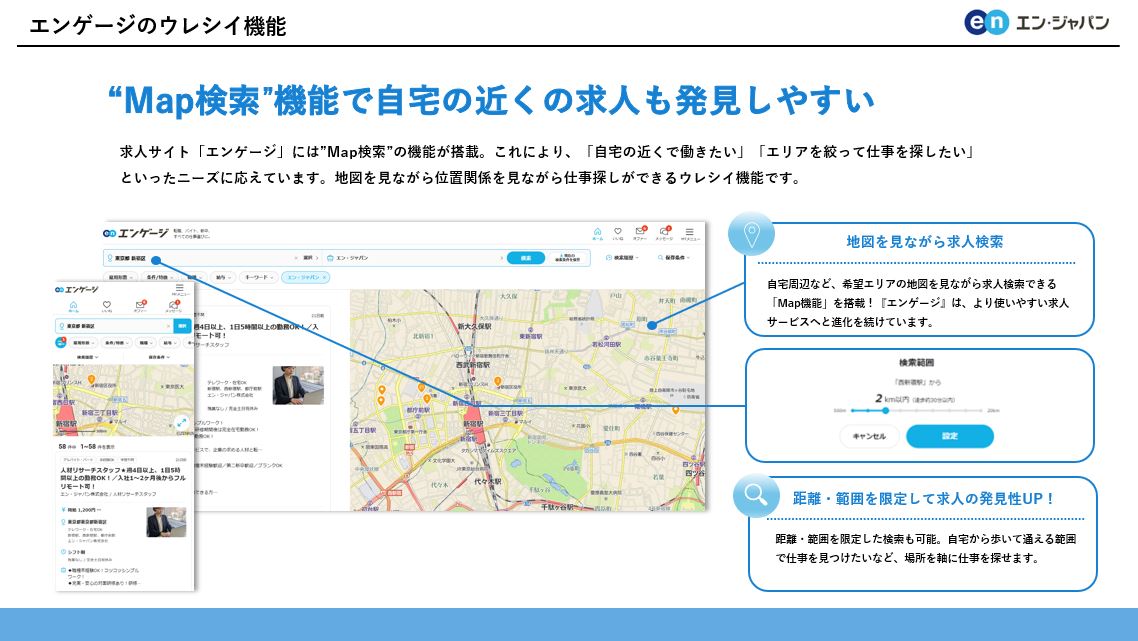Viewport: 1138px width, 641px height.
Task: Open the 人材リサーチスタッフ job title in mobile view
Action: point(122,478)
